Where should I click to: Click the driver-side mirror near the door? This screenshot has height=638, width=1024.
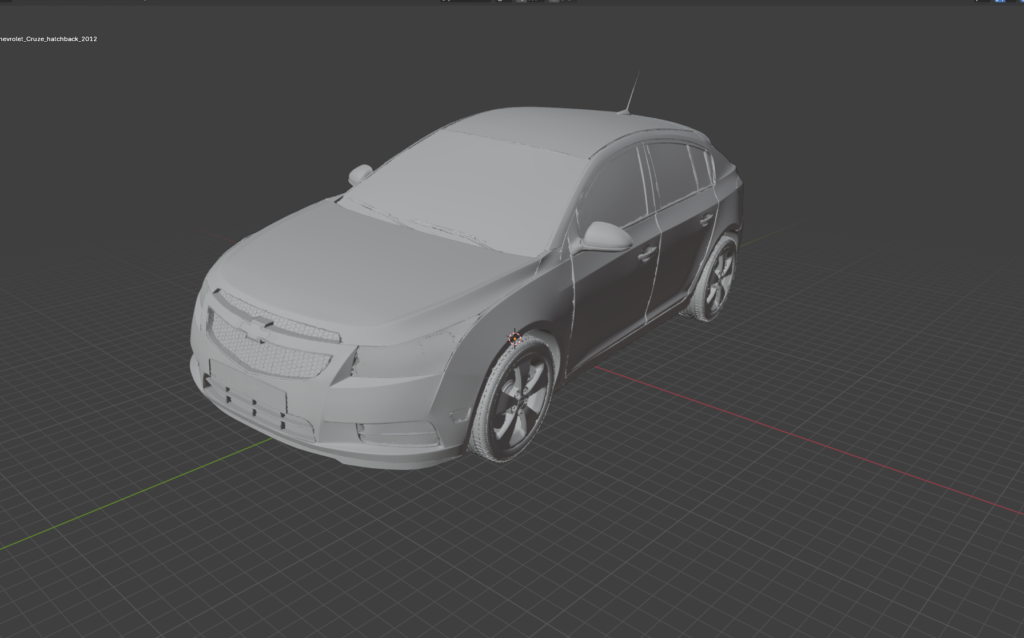[x=605, y=236]
